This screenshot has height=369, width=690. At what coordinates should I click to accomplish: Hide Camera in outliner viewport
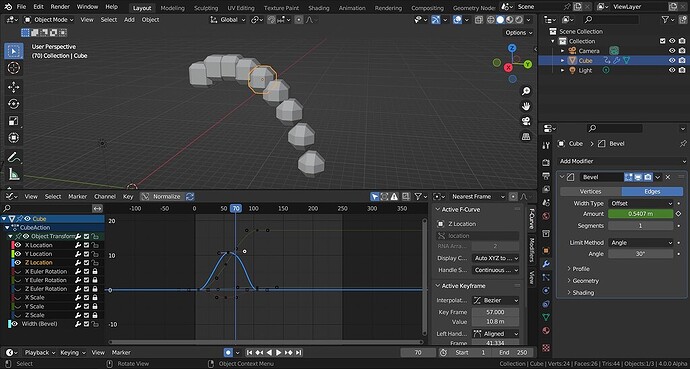click(672, 51)
